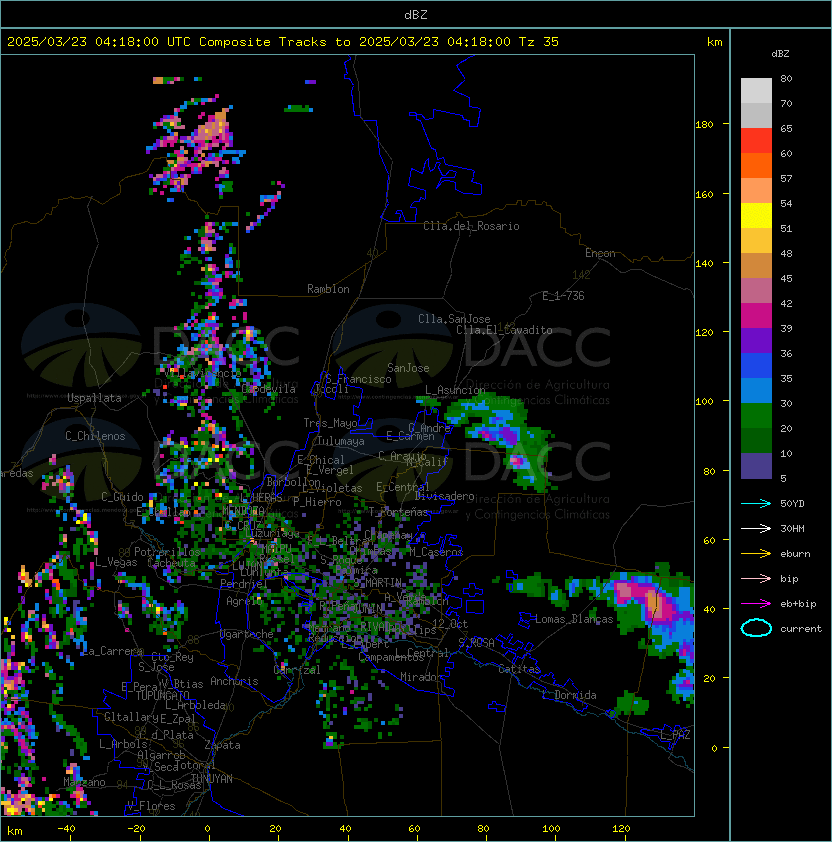Image resolution: width=832 pixels, height=842 pixels.
Task: Click the 100 km tick on right axis
Action: pos(704,402)
